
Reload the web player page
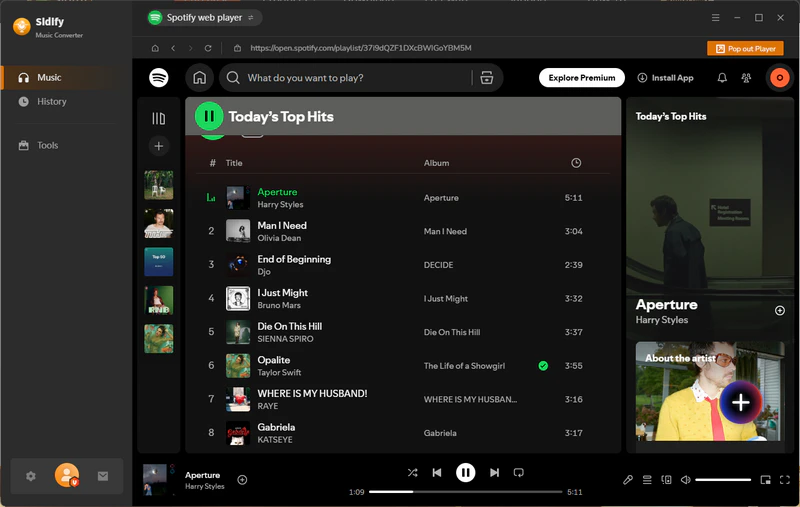pos(208,48)
